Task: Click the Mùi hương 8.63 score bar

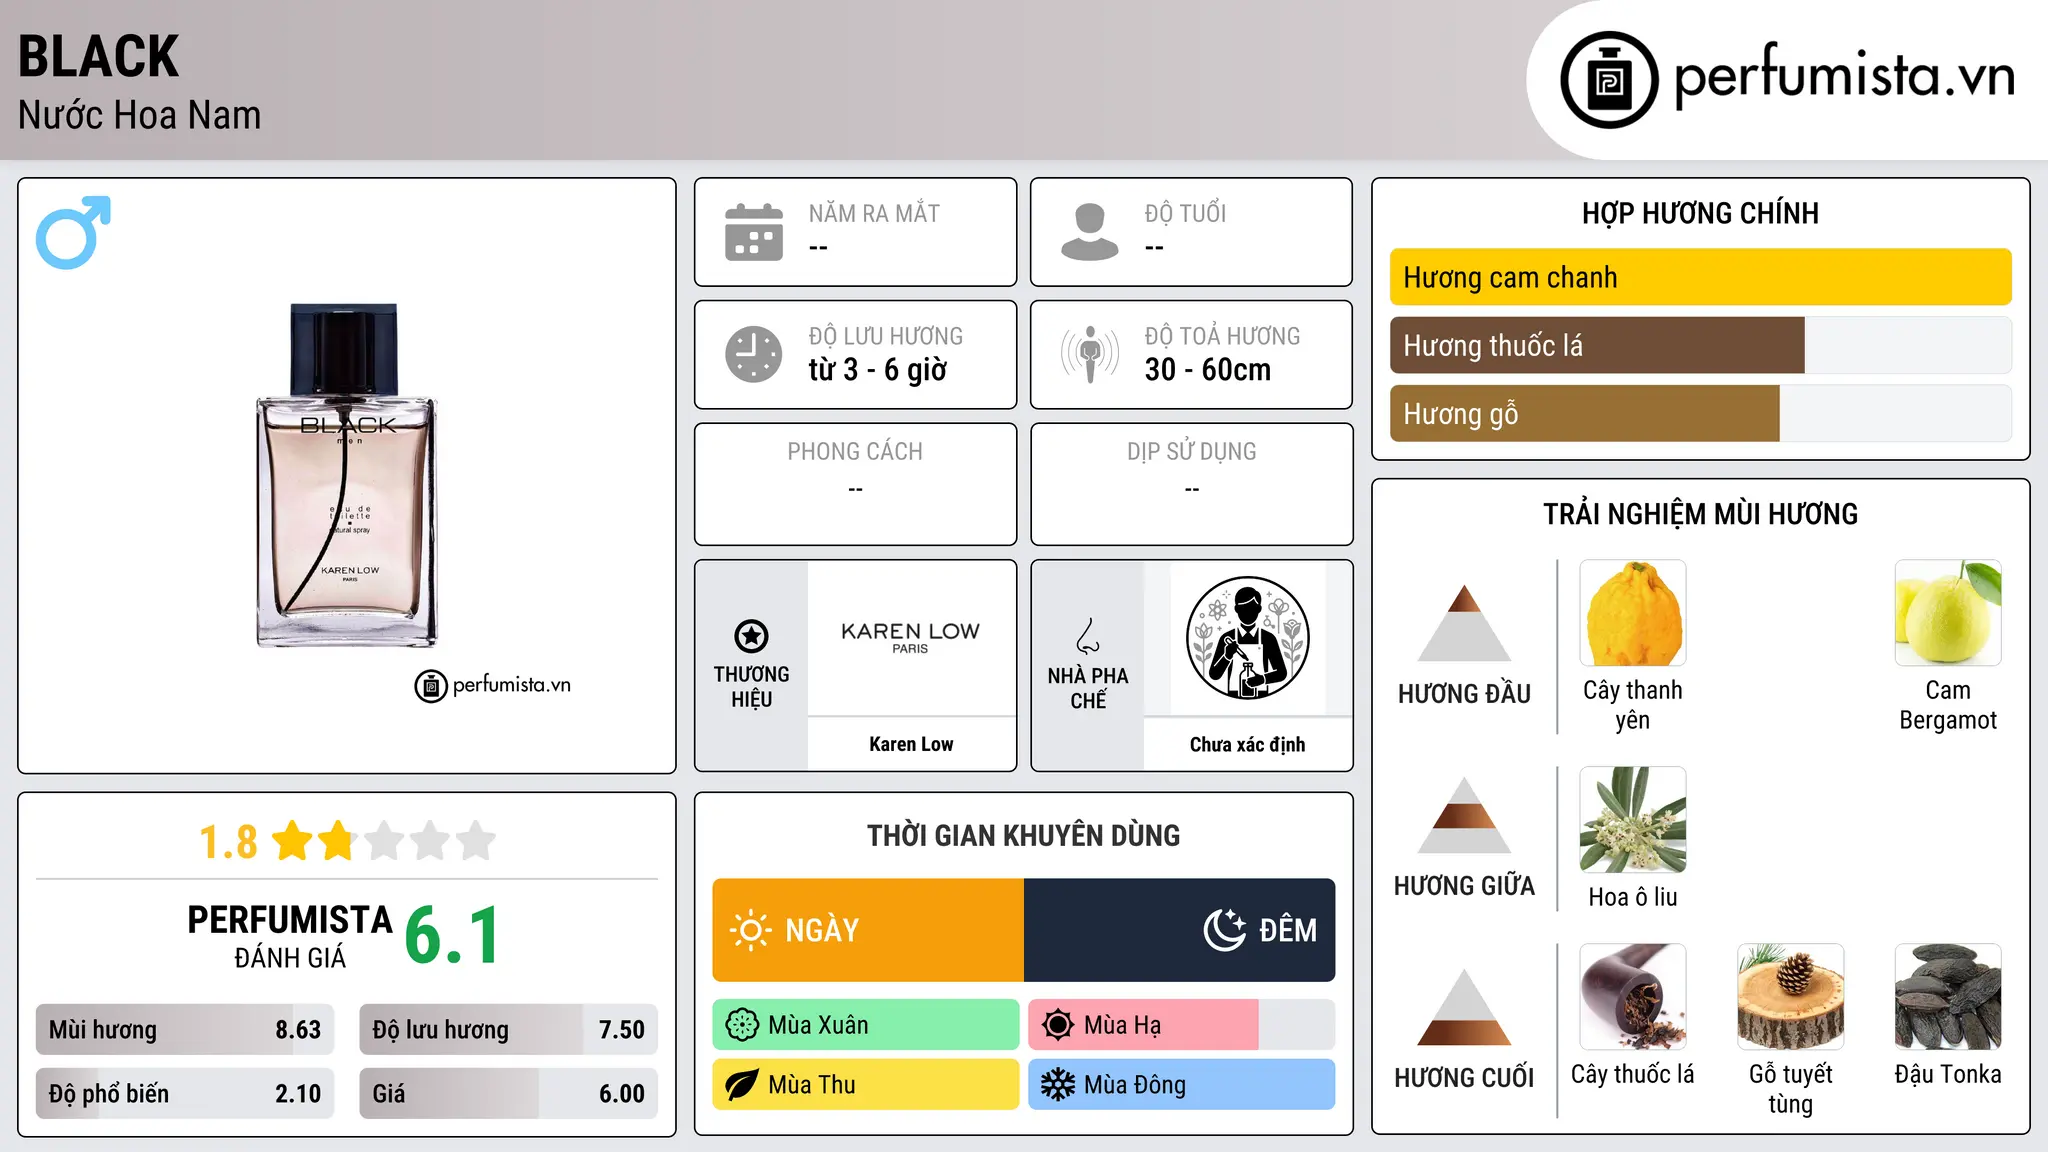Action: (x=185, y=1030)
